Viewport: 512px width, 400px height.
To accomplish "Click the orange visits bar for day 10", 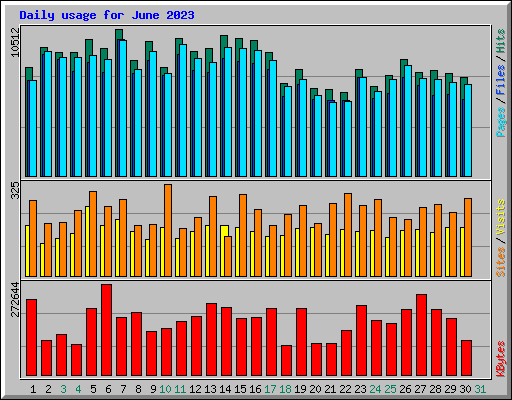I will pyautogui.click(x=168, y=230).
